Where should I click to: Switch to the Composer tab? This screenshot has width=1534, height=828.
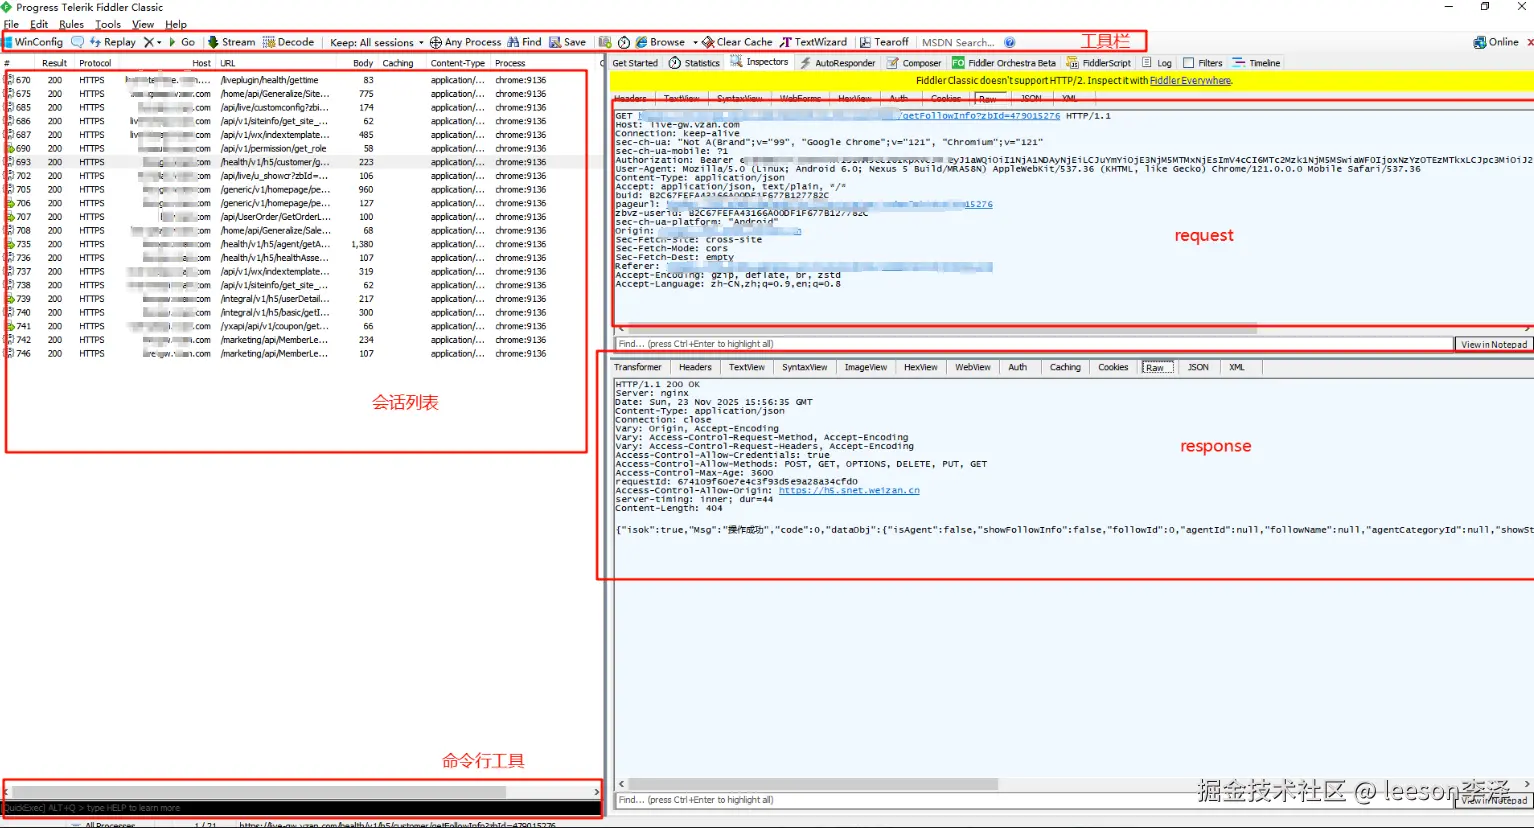coord(914,63)
